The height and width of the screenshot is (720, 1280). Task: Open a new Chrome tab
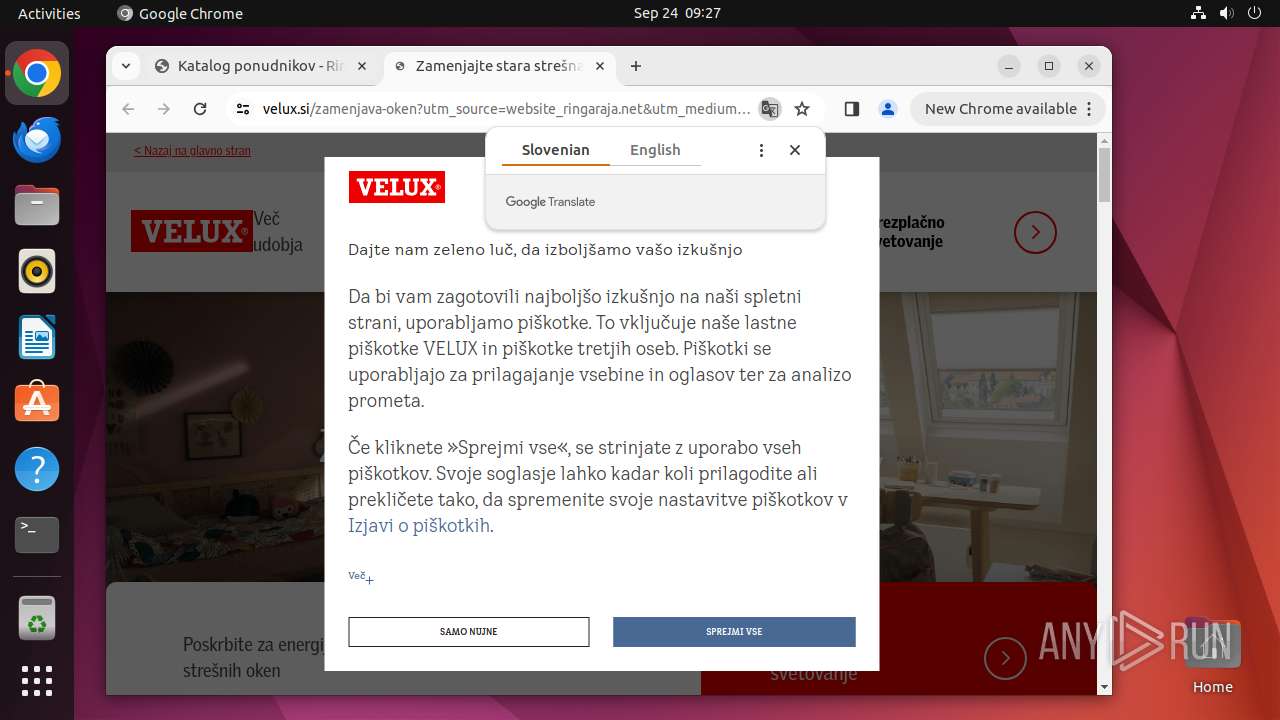636,66
